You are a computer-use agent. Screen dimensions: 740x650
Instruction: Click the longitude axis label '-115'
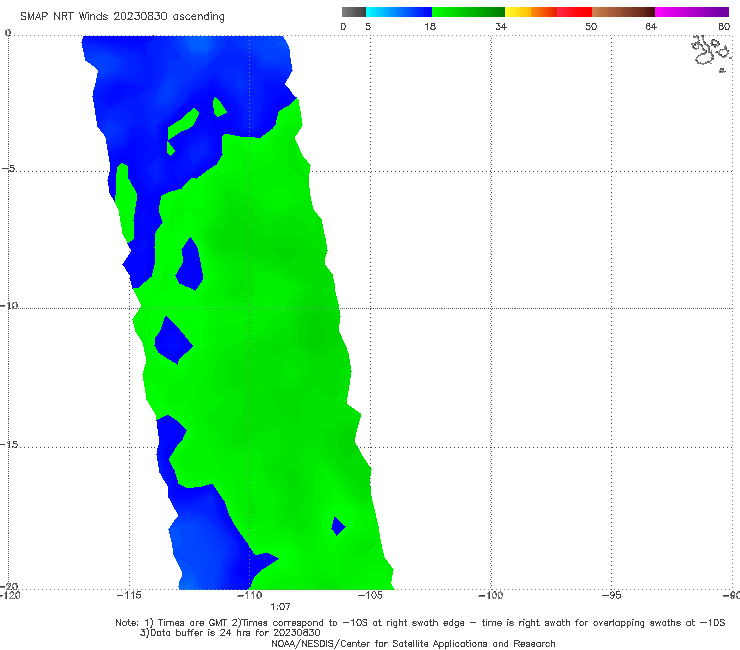pyautogui.click(x=129, y=595)
